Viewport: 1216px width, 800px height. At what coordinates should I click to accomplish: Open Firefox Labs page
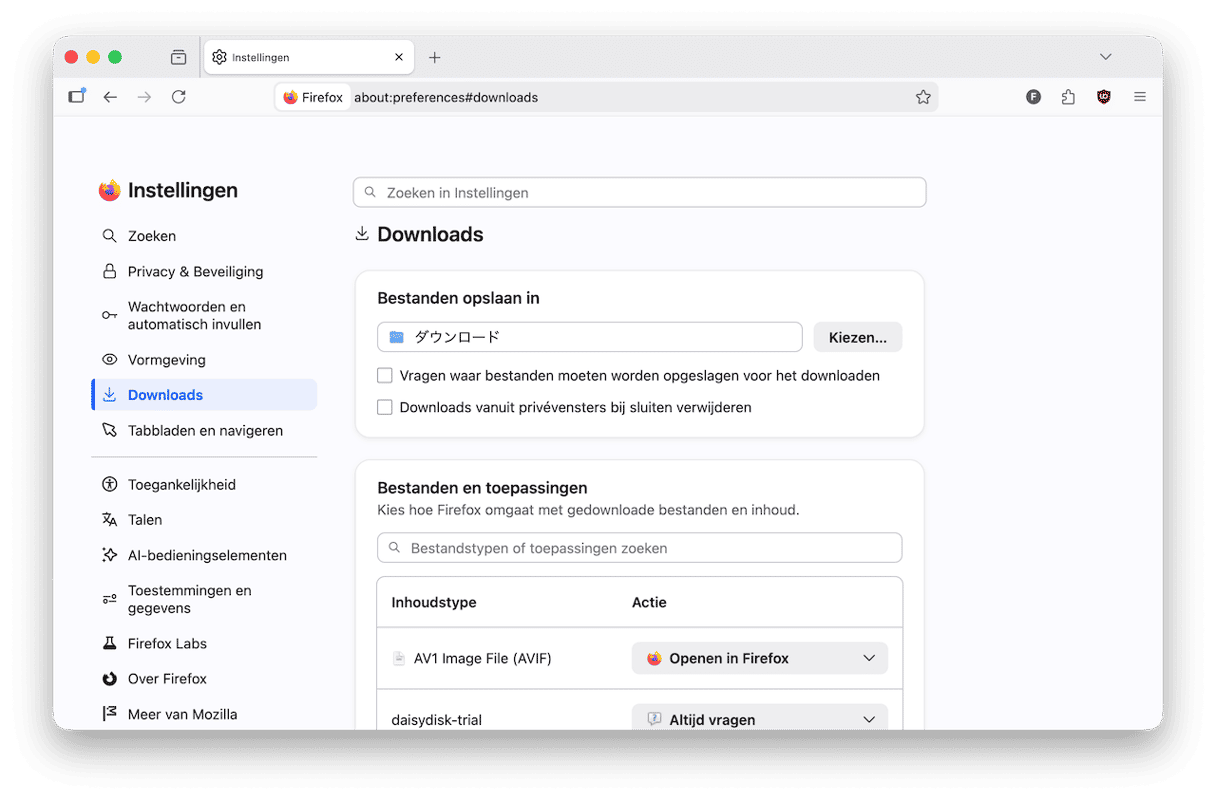[x=204, y=643]
